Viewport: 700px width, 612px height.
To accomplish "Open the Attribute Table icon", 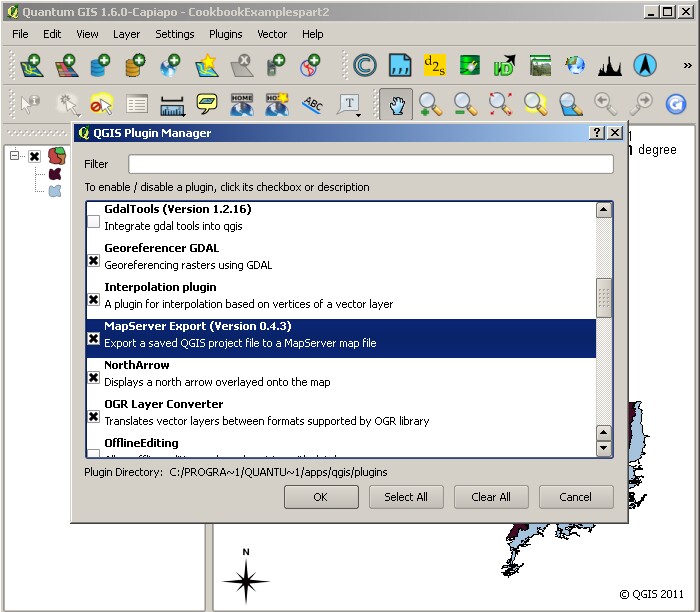I will (137, 104).
